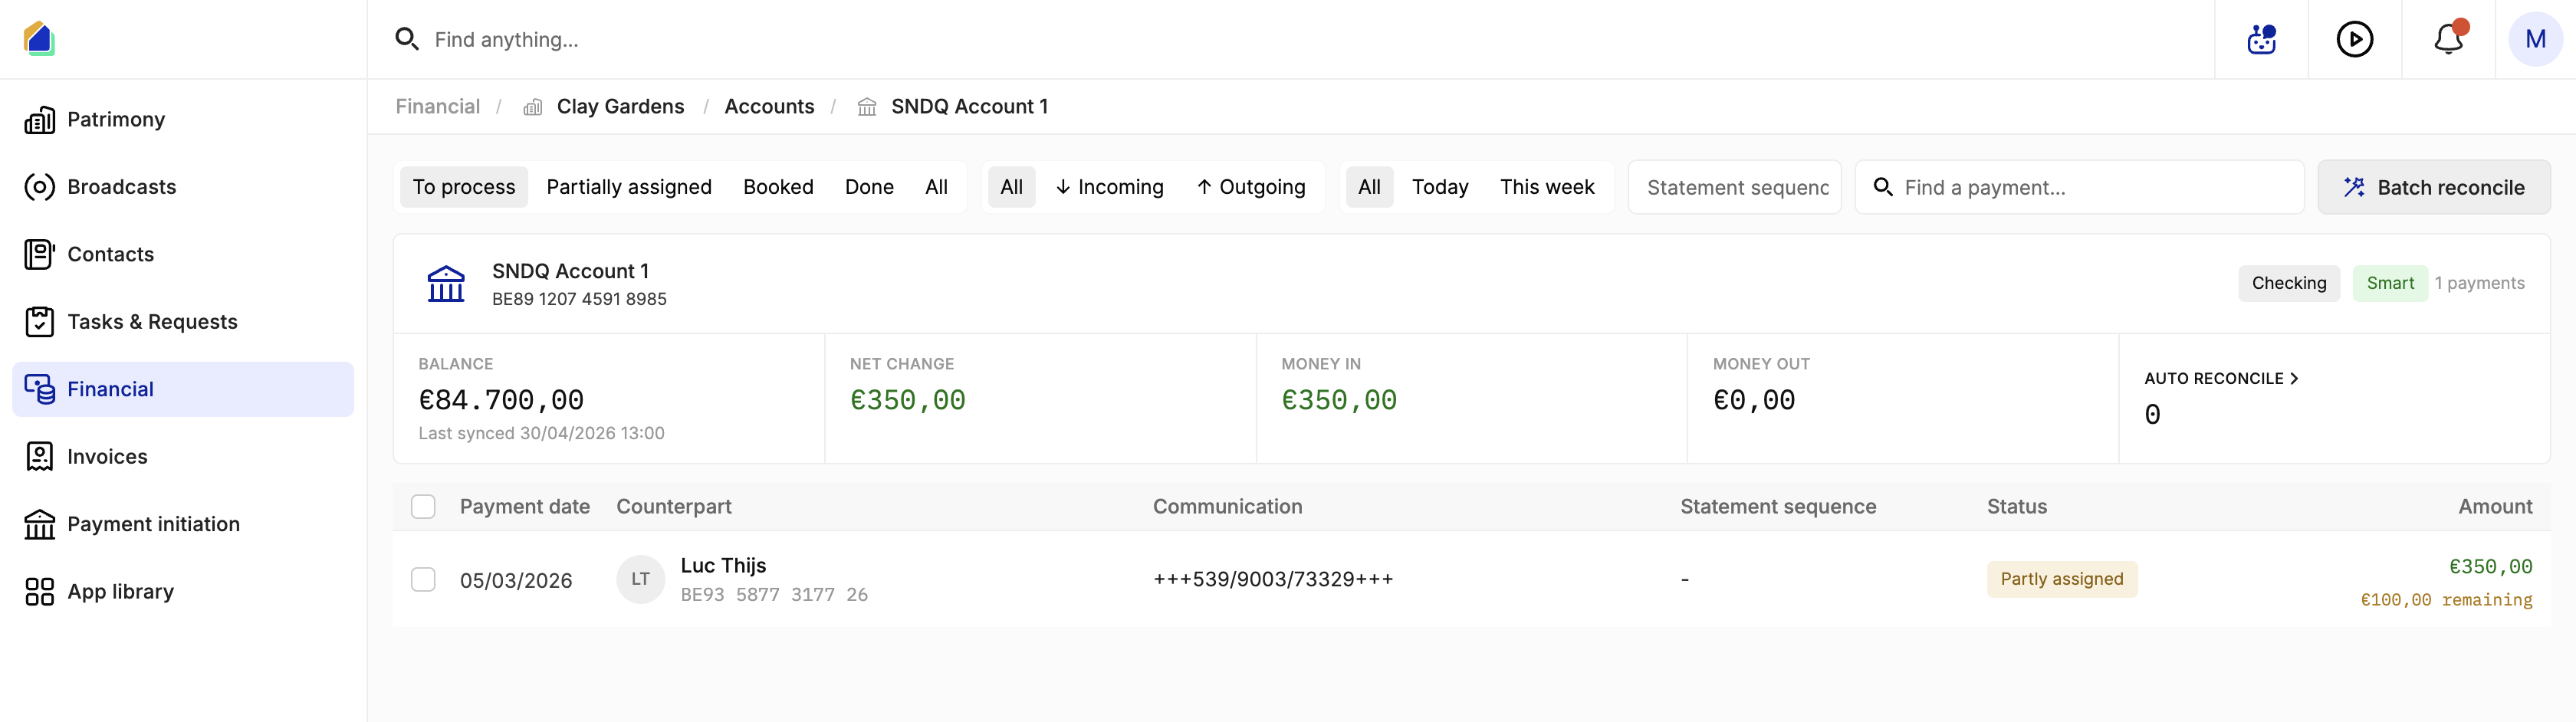Click the Payment date column header
Screen dimensions: 2576x722
[524, 507]
